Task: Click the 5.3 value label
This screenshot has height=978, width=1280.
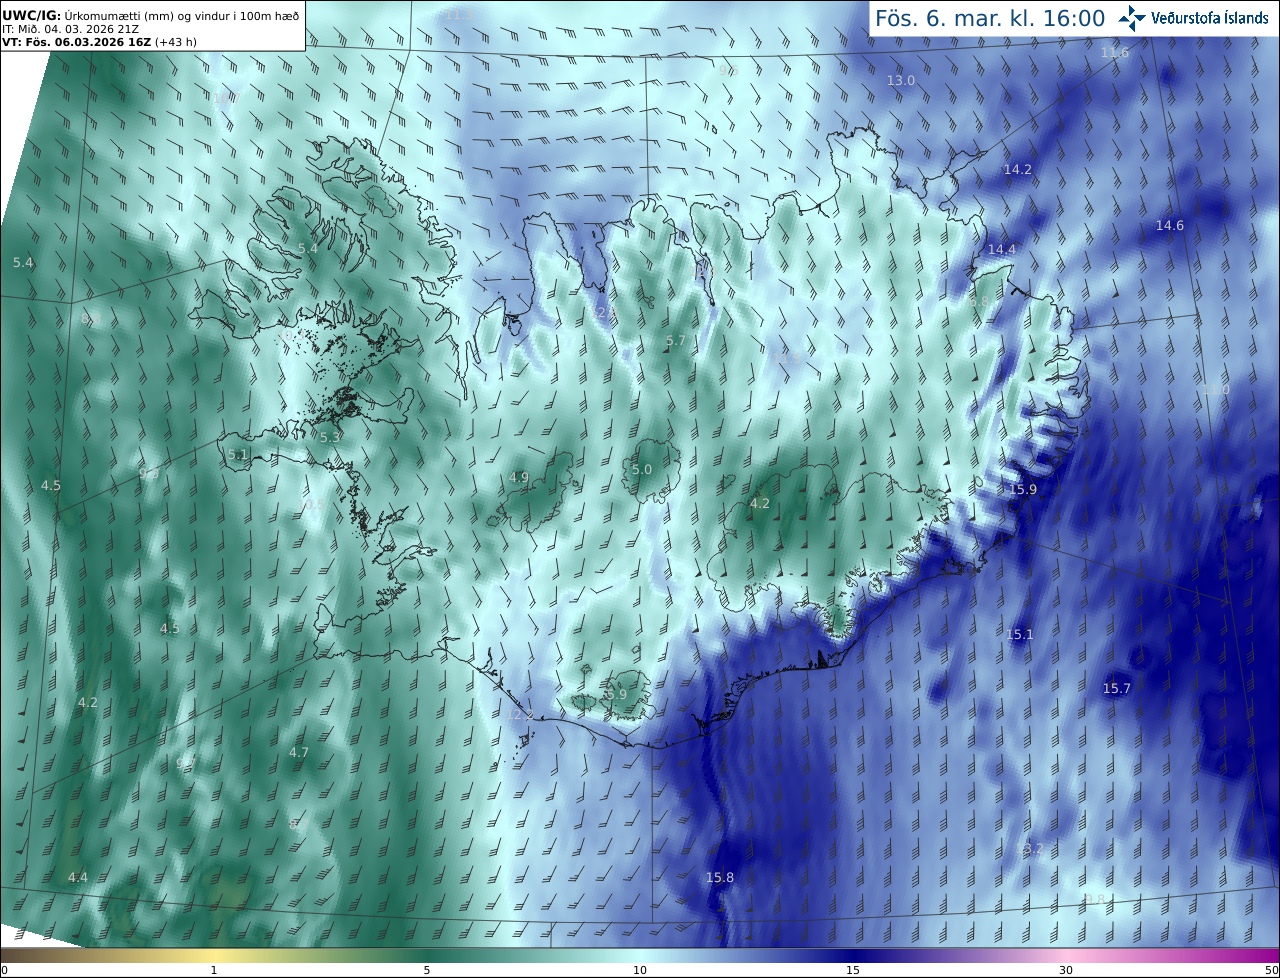Action: (330, 437)
